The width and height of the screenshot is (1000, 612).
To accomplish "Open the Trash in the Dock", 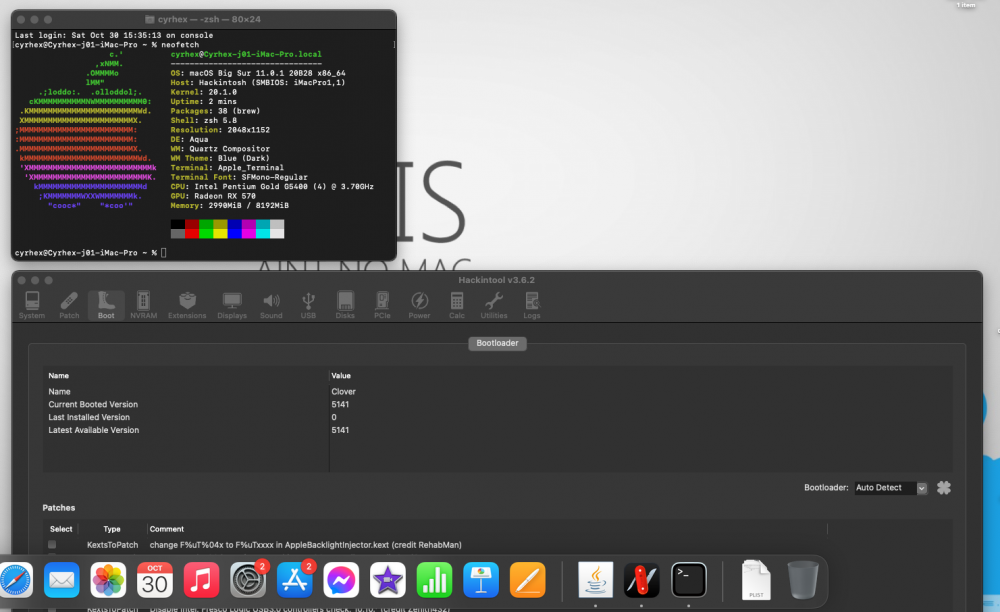I will coord(803,580).
